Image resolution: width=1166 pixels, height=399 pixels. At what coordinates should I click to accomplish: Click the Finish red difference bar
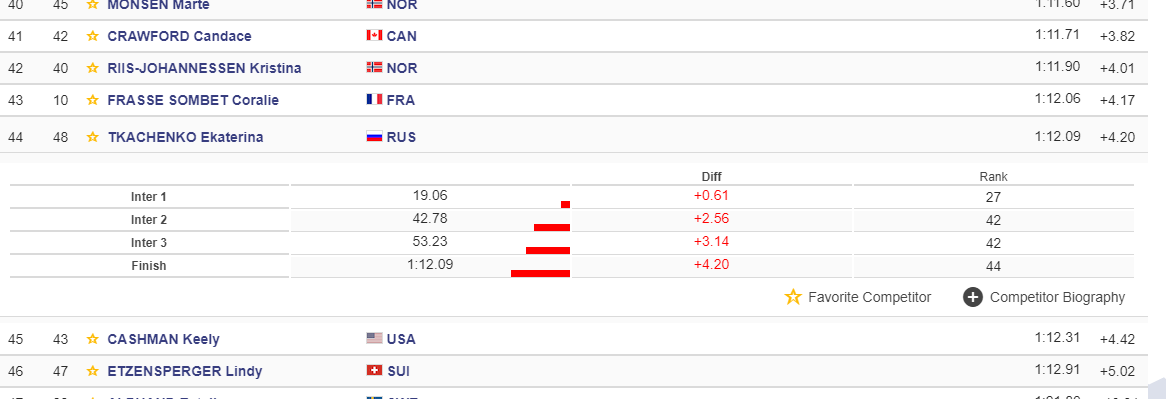click(541, 273)
